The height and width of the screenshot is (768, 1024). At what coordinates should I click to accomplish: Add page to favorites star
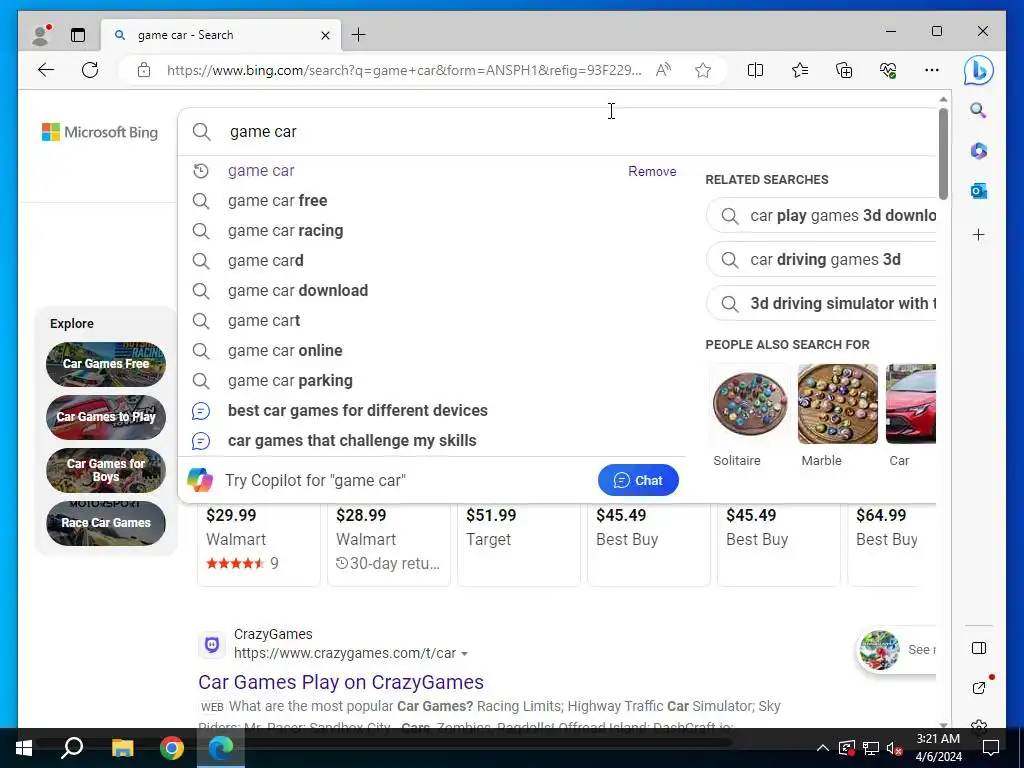point(703,70)
